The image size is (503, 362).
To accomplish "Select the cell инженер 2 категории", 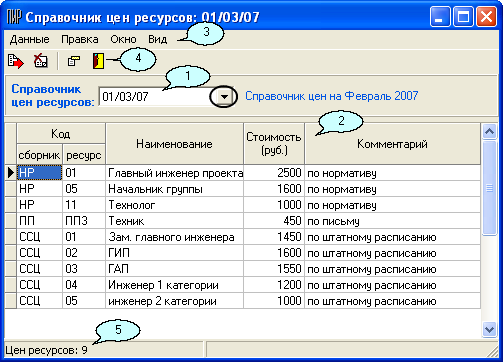I will pos(175,301).
